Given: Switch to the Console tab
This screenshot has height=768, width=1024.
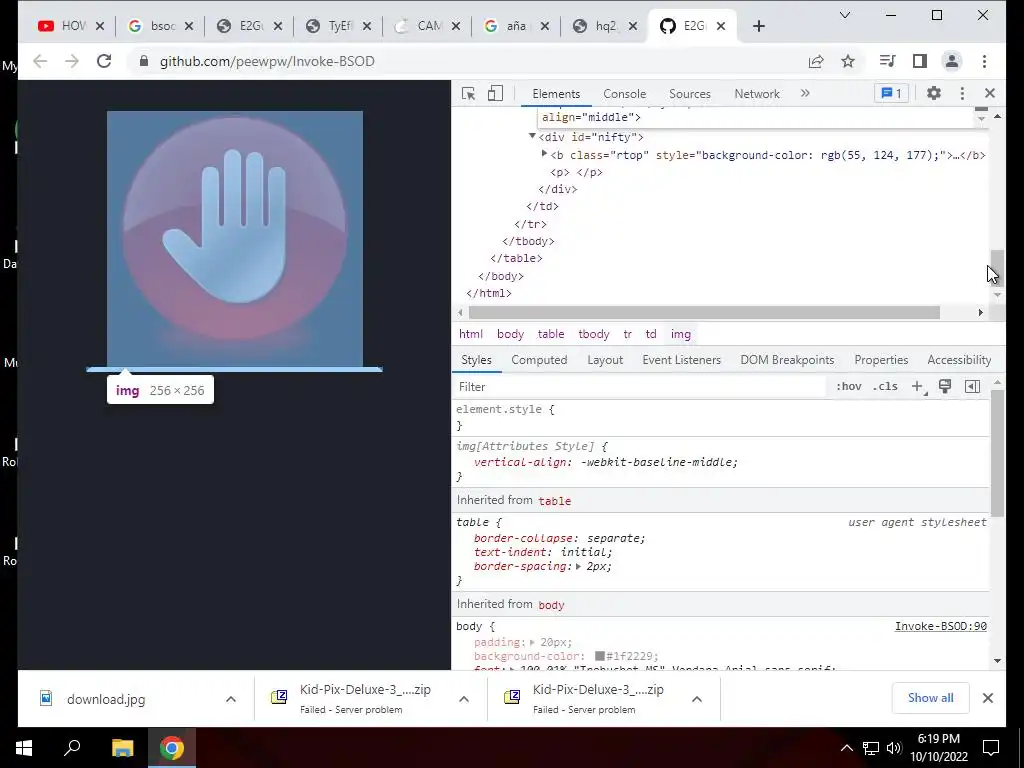Looking at the screenshot, I should coord(624,93).
